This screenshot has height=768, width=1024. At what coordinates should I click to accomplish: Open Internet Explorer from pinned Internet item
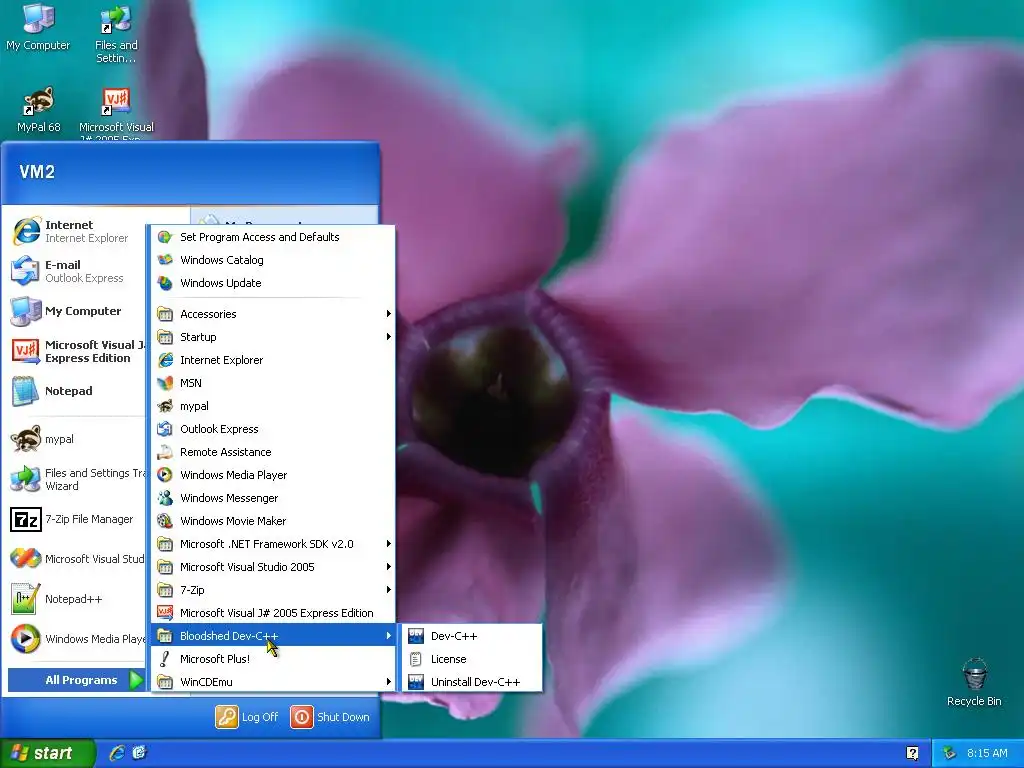click(77, 231)
